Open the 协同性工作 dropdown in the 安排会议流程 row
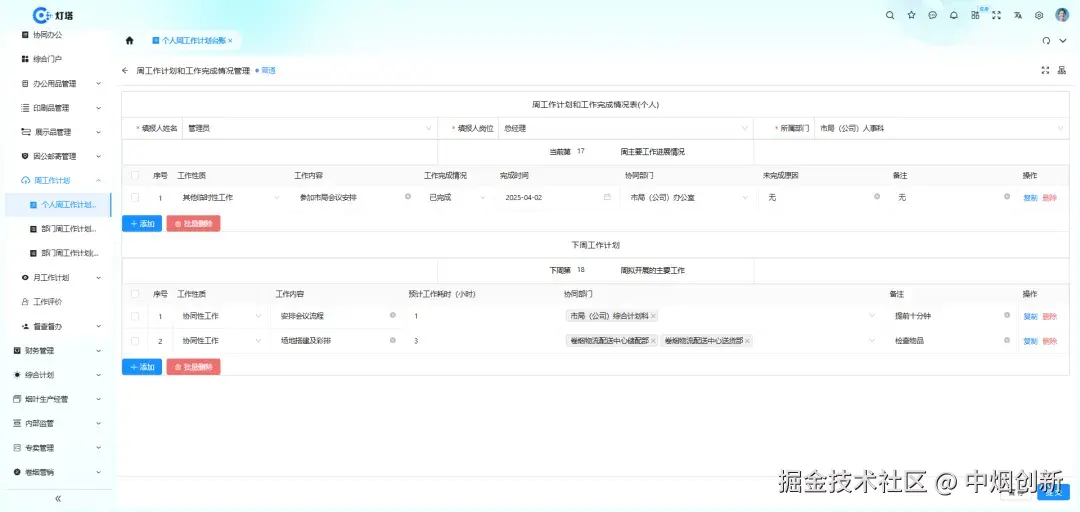 [220, 316]
